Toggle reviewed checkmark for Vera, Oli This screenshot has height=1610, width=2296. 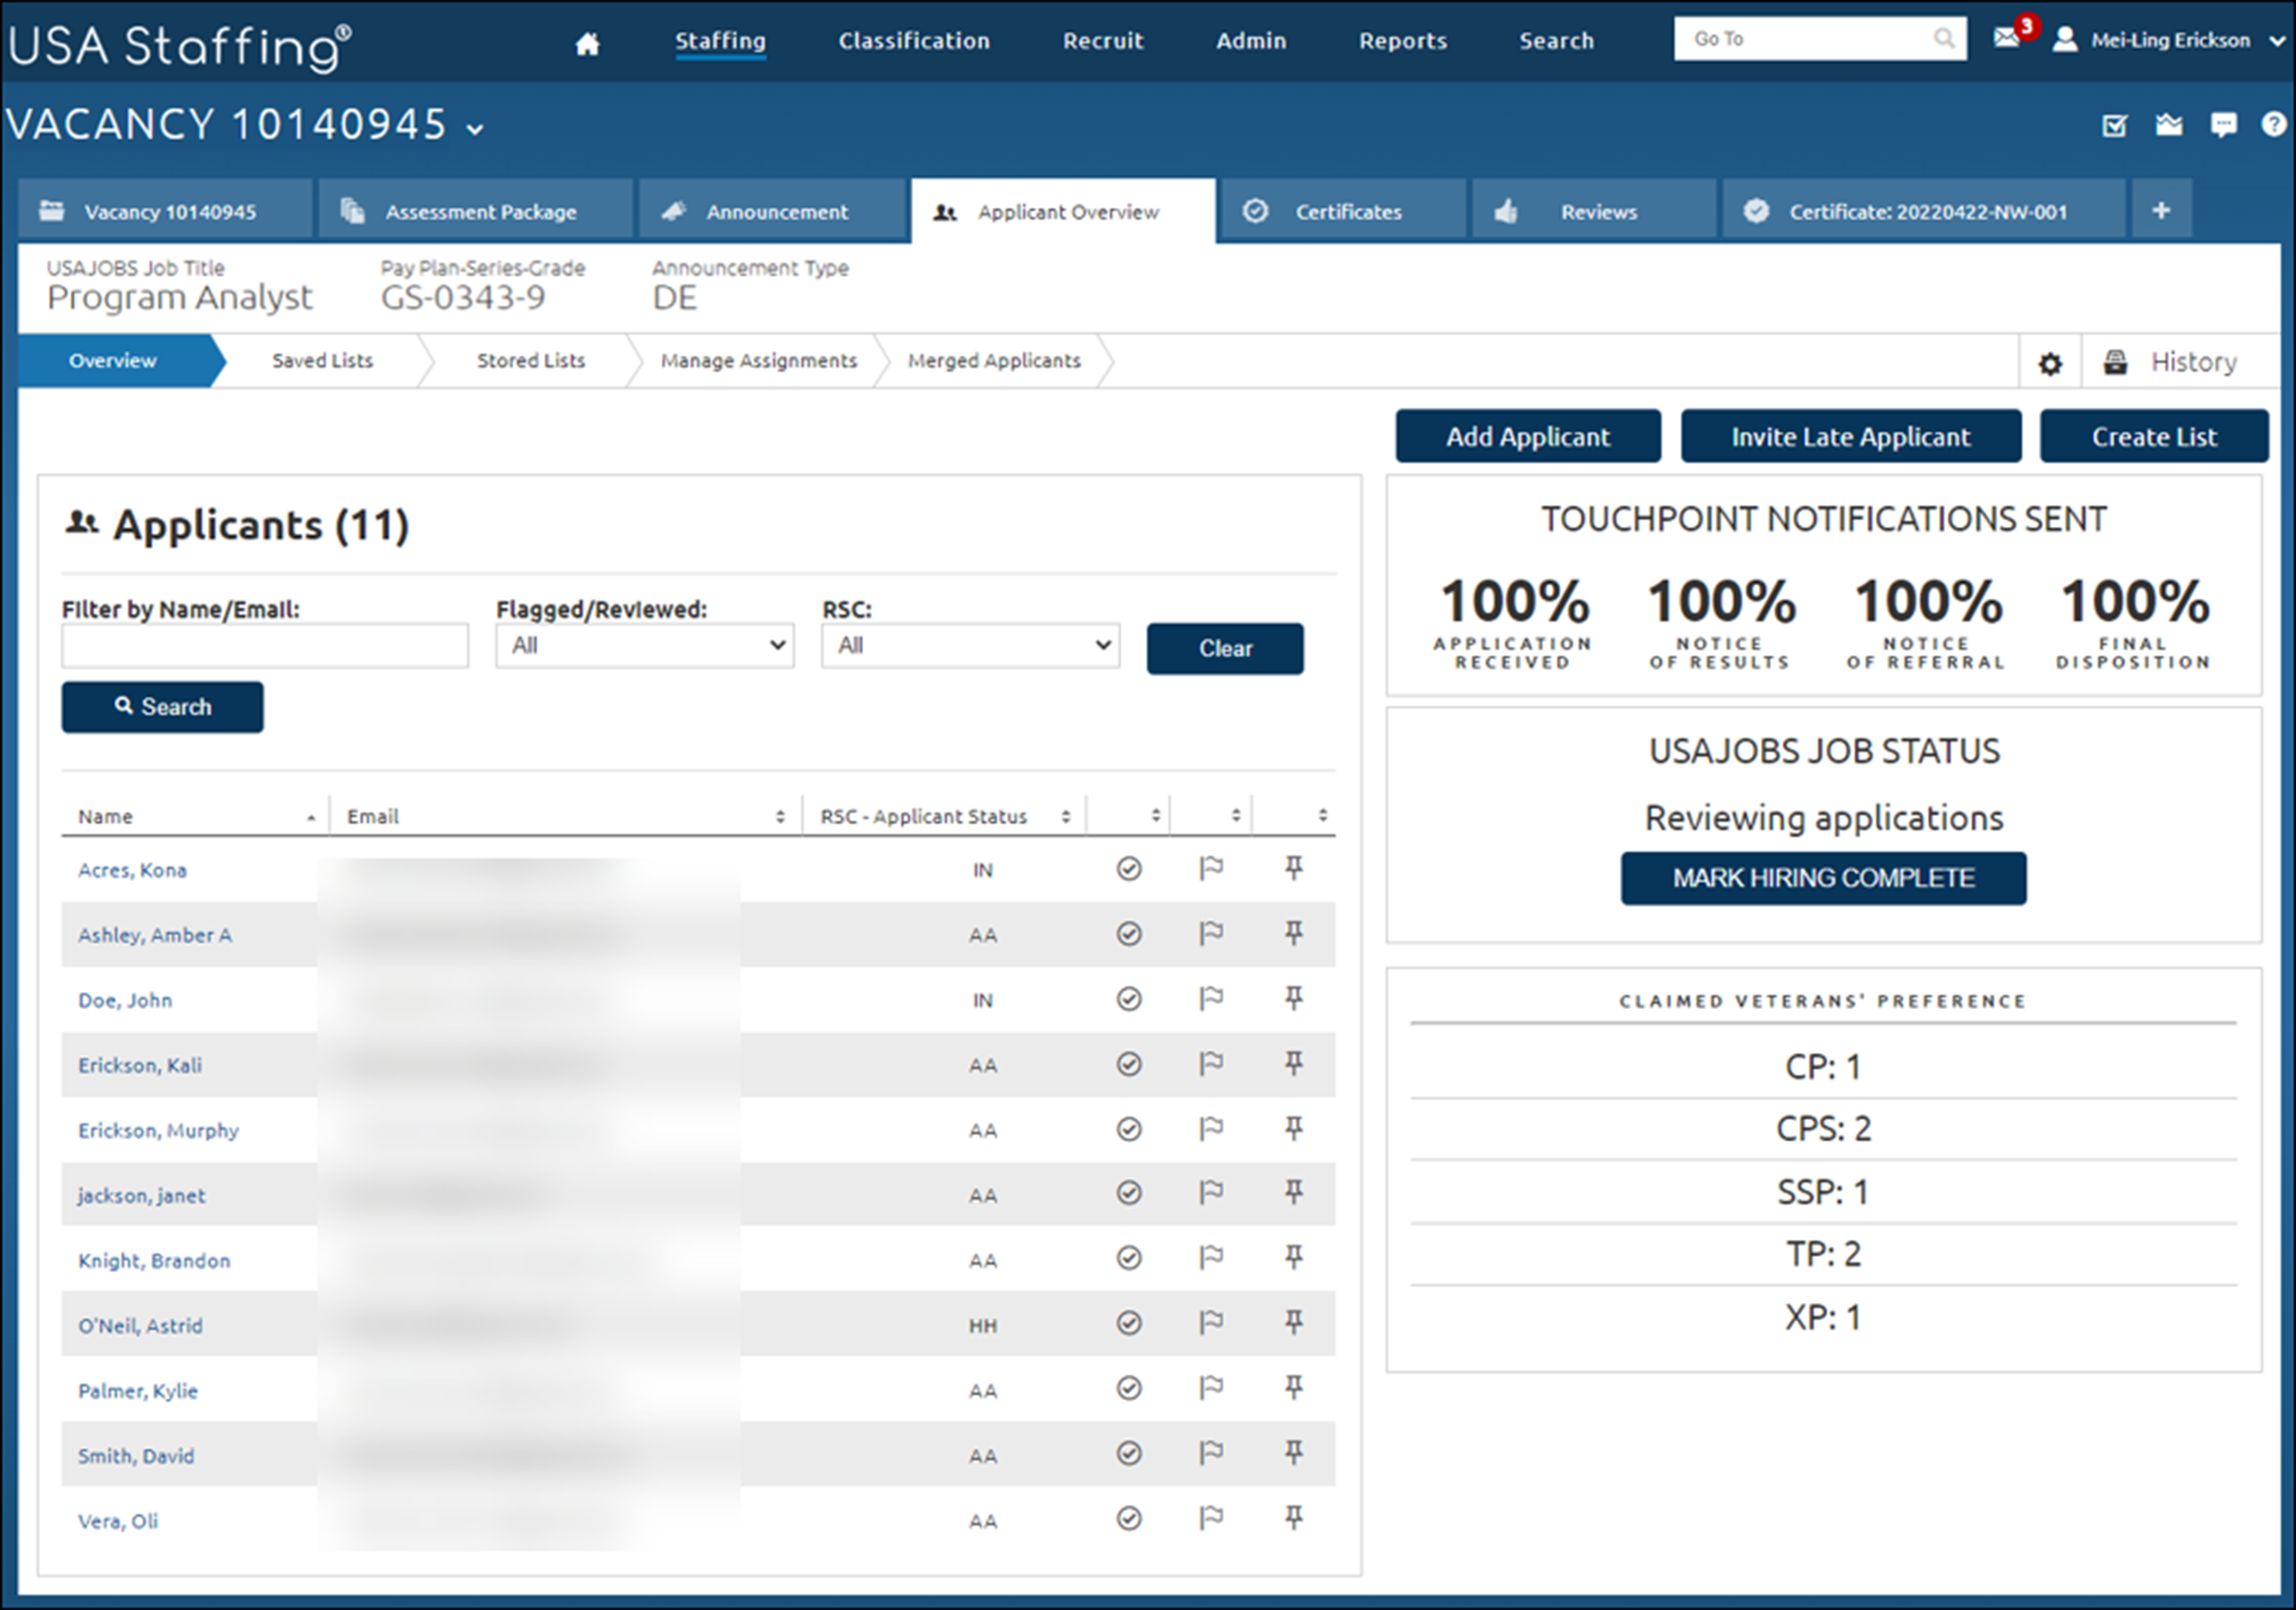(1129, 1519)
